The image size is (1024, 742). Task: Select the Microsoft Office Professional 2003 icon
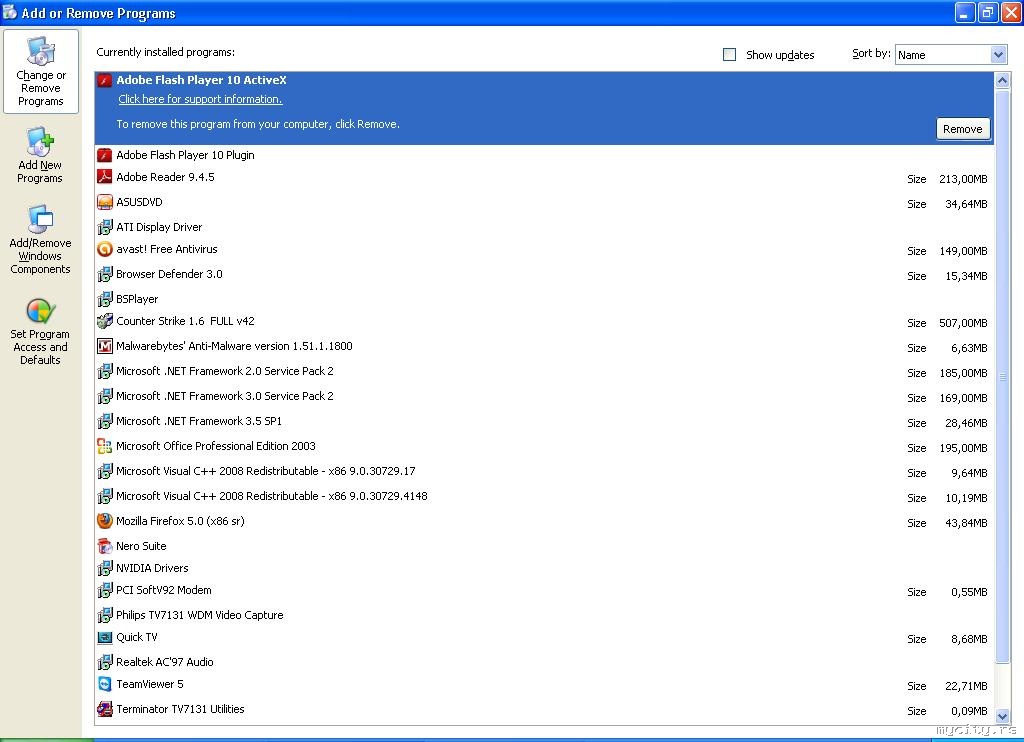coord(105,446)
